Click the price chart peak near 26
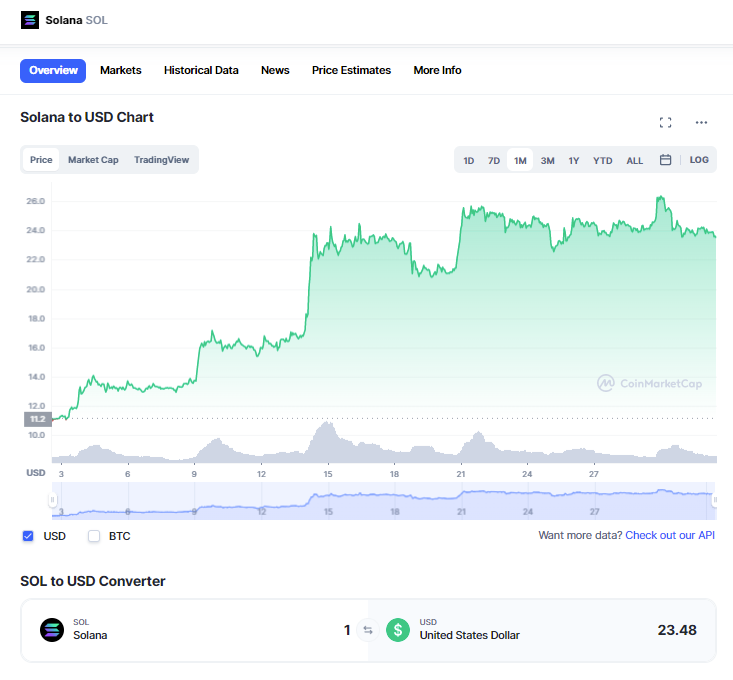Screen dimensions: 733x680 click(x=661, y=198)
